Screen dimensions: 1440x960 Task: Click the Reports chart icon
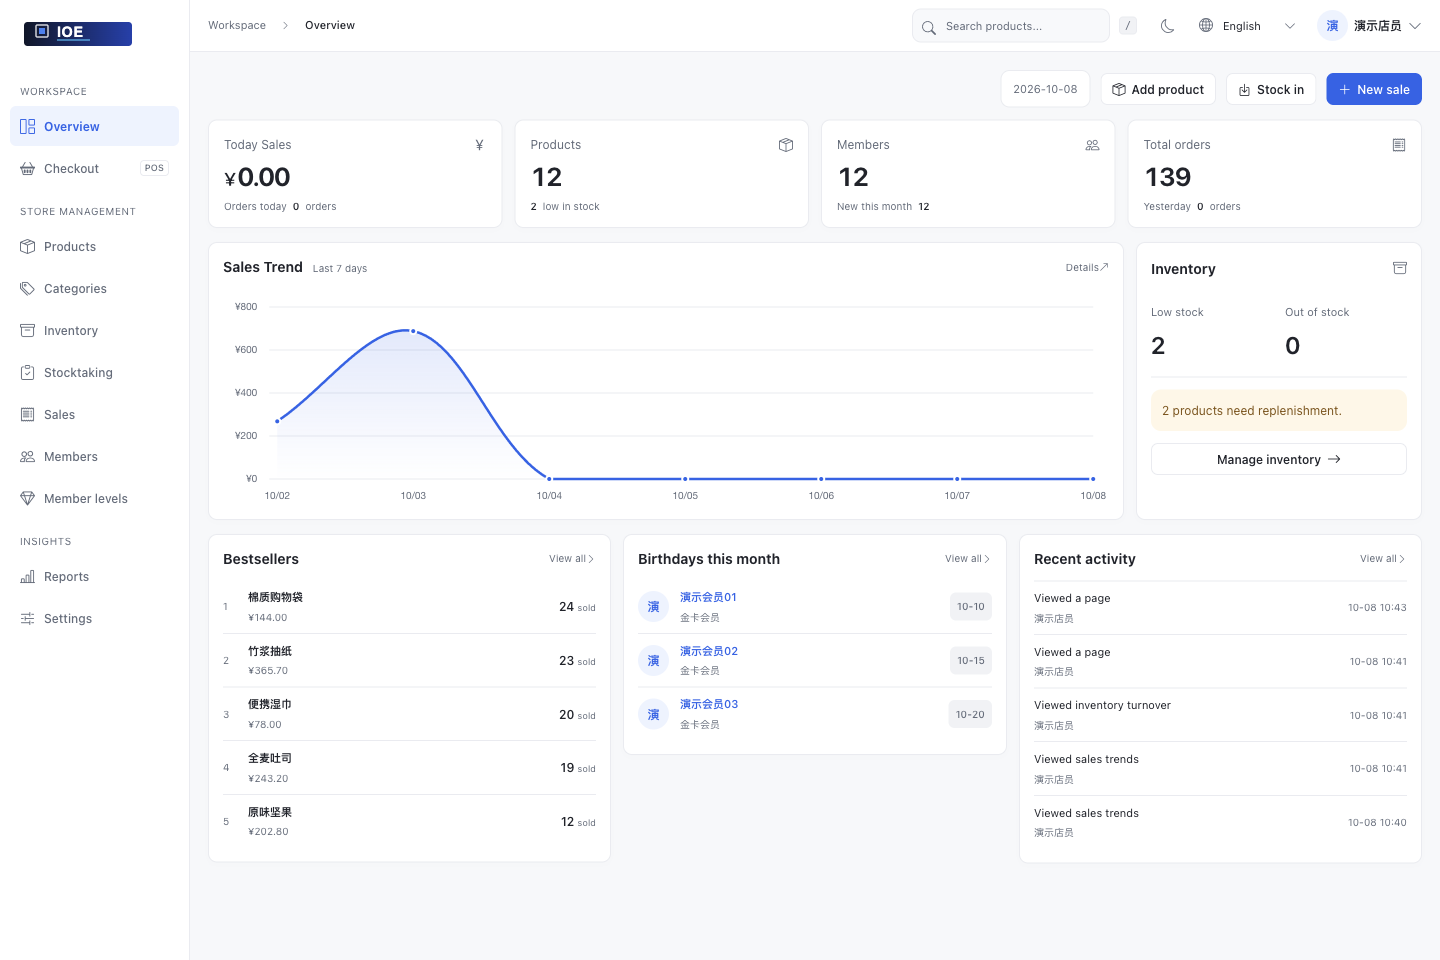[x=28, y=577]
